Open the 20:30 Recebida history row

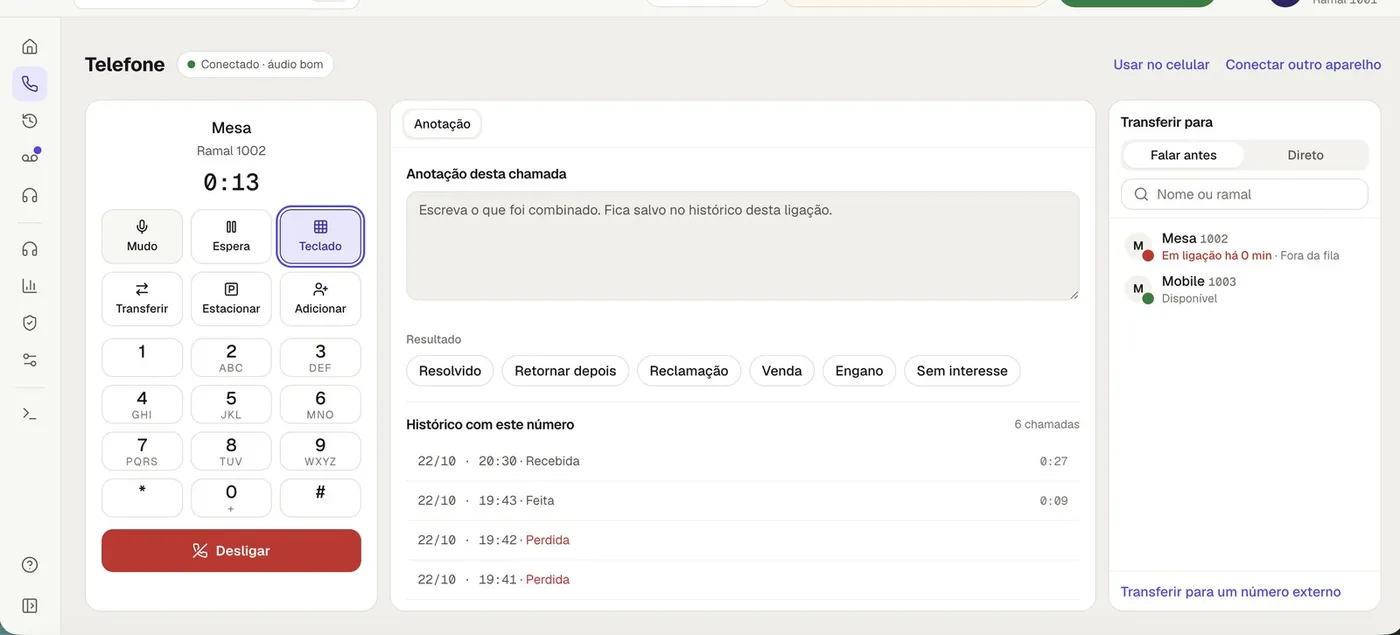[743, 461]
